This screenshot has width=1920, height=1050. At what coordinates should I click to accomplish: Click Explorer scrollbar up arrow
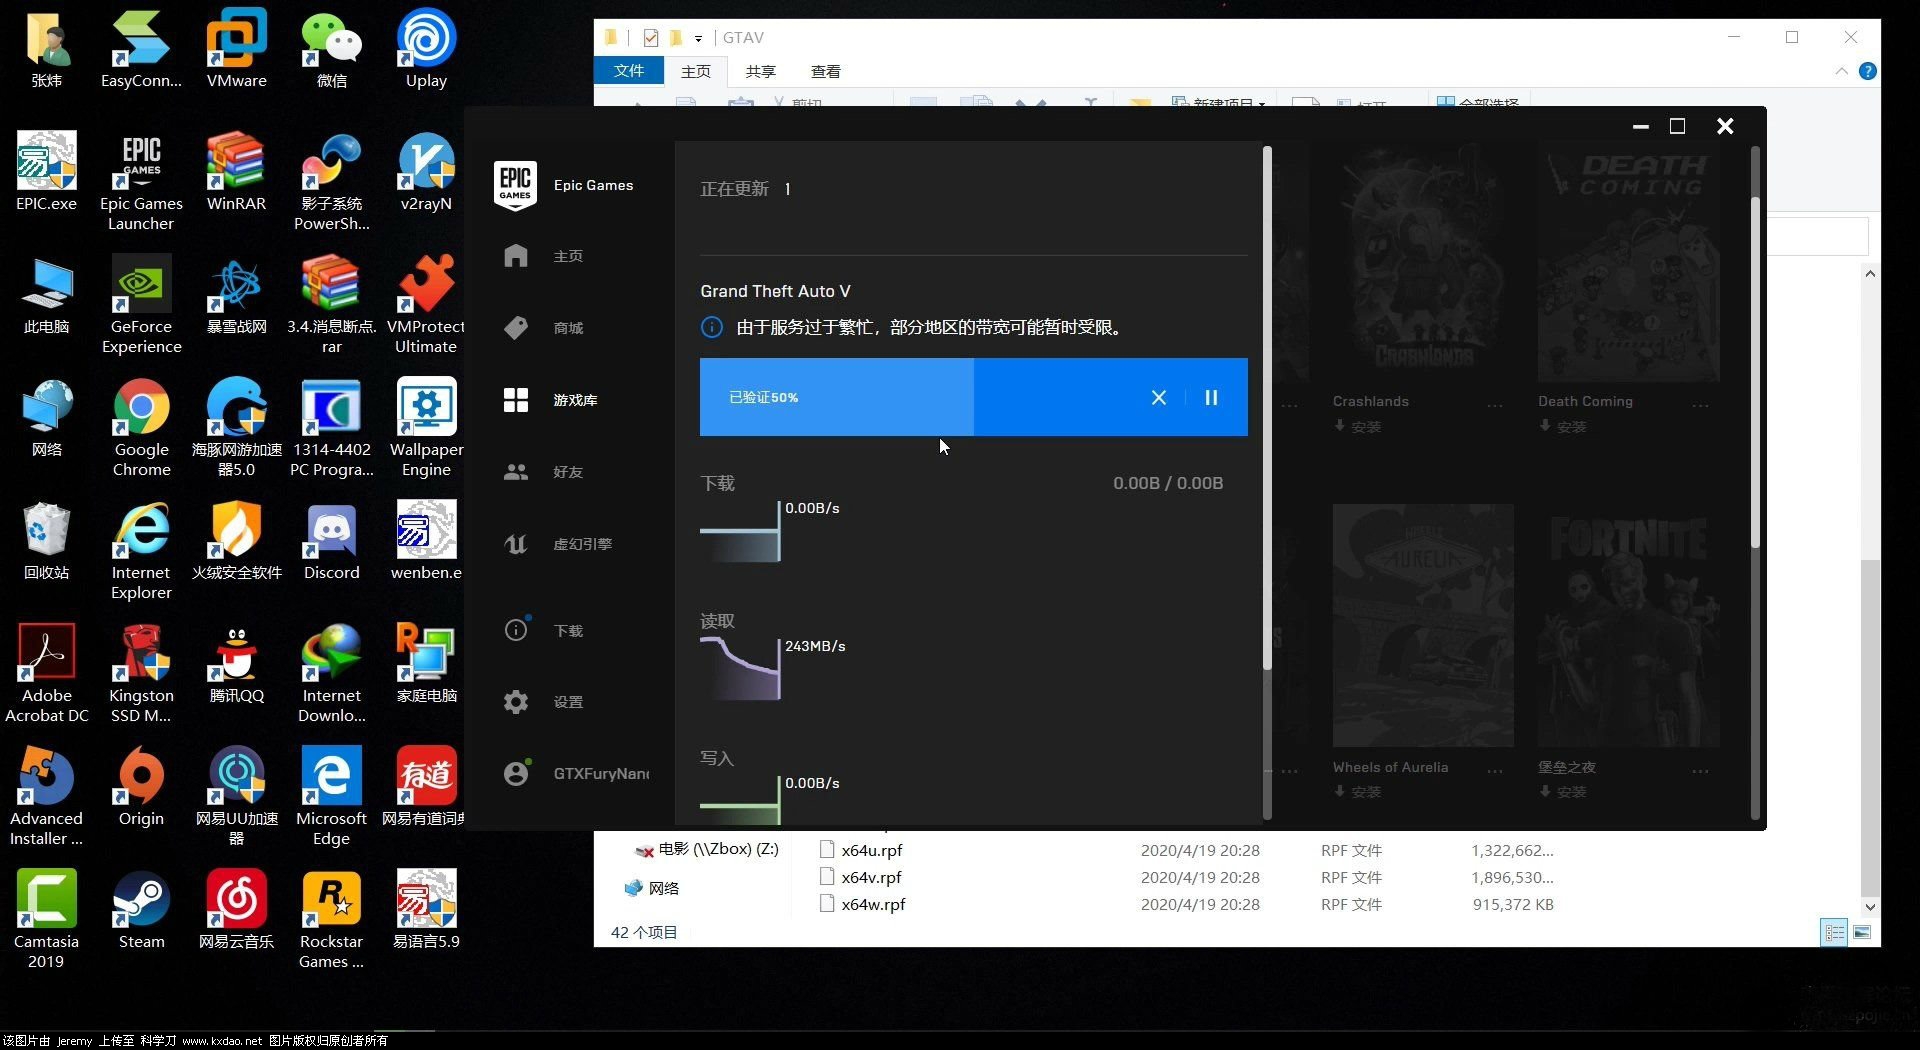pos(1870,273)
